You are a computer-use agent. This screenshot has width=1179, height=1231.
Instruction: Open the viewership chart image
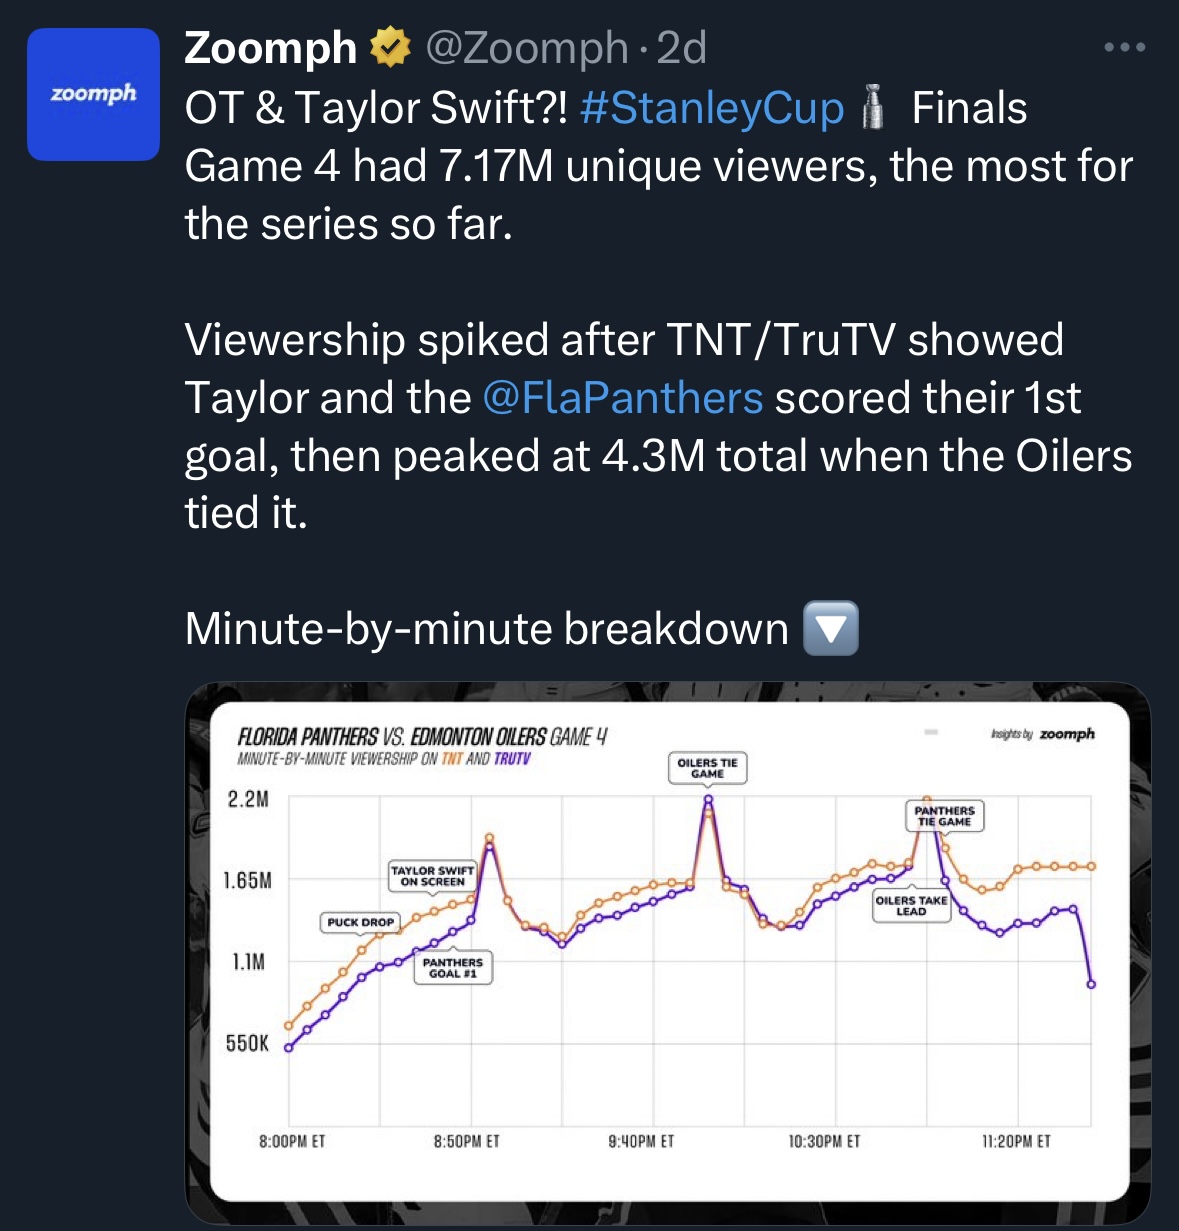[x=668, y=953]
